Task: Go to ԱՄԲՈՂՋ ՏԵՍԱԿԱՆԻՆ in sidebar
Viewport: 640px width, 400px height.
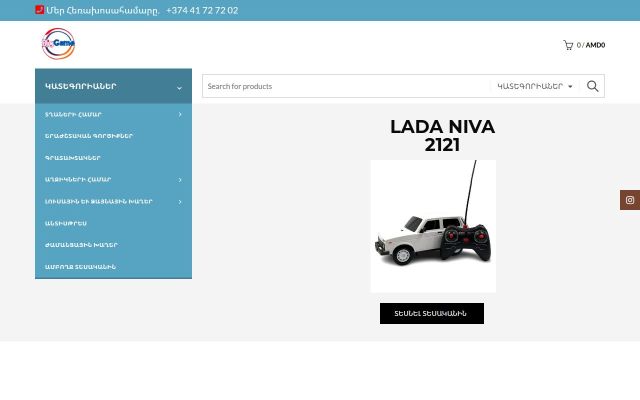Action: (x=80, y=267)
